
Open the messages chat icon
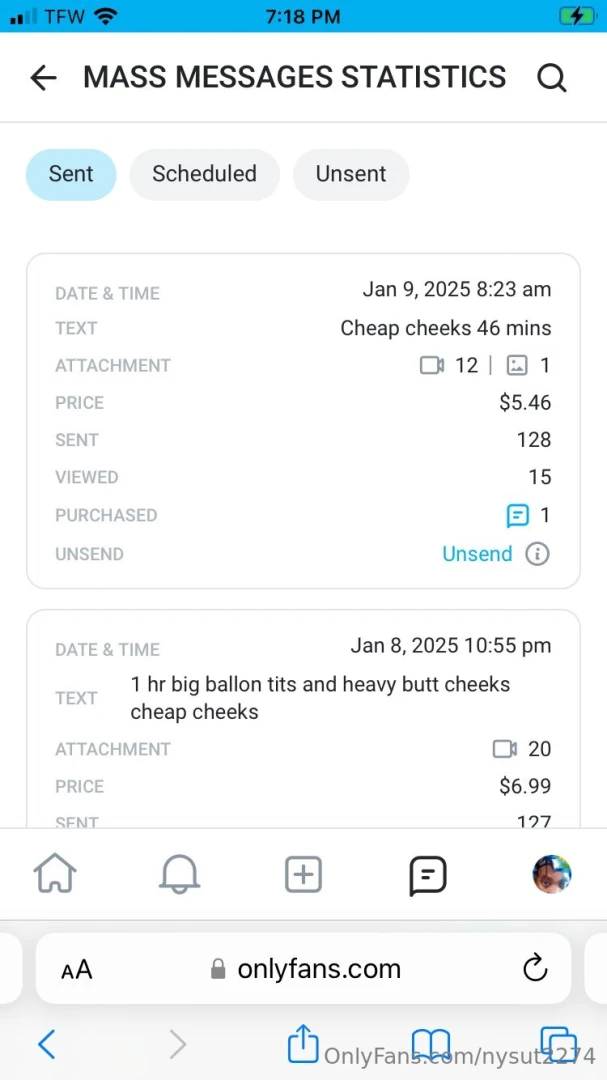(428, 875)
